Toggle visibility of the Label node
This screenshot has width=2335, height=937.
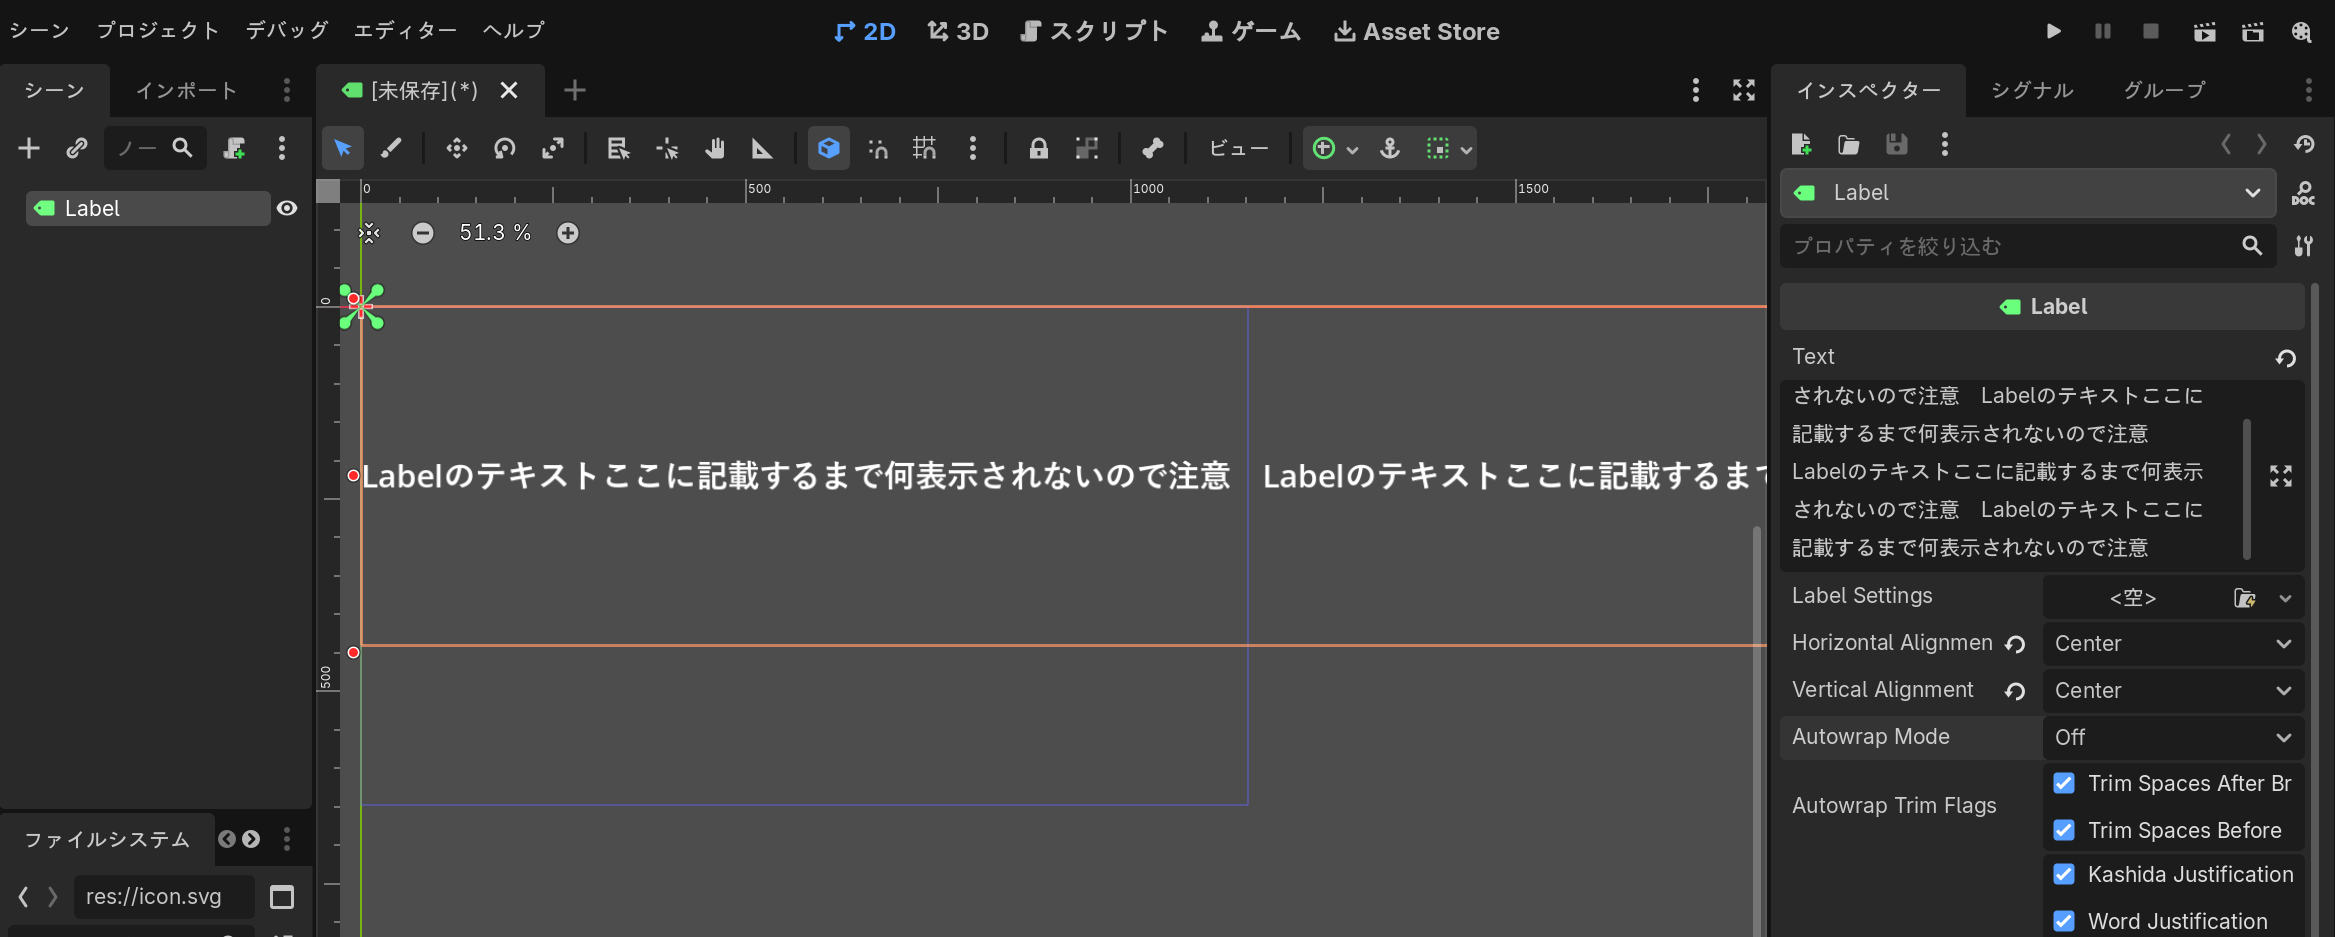tap(287, 208)
